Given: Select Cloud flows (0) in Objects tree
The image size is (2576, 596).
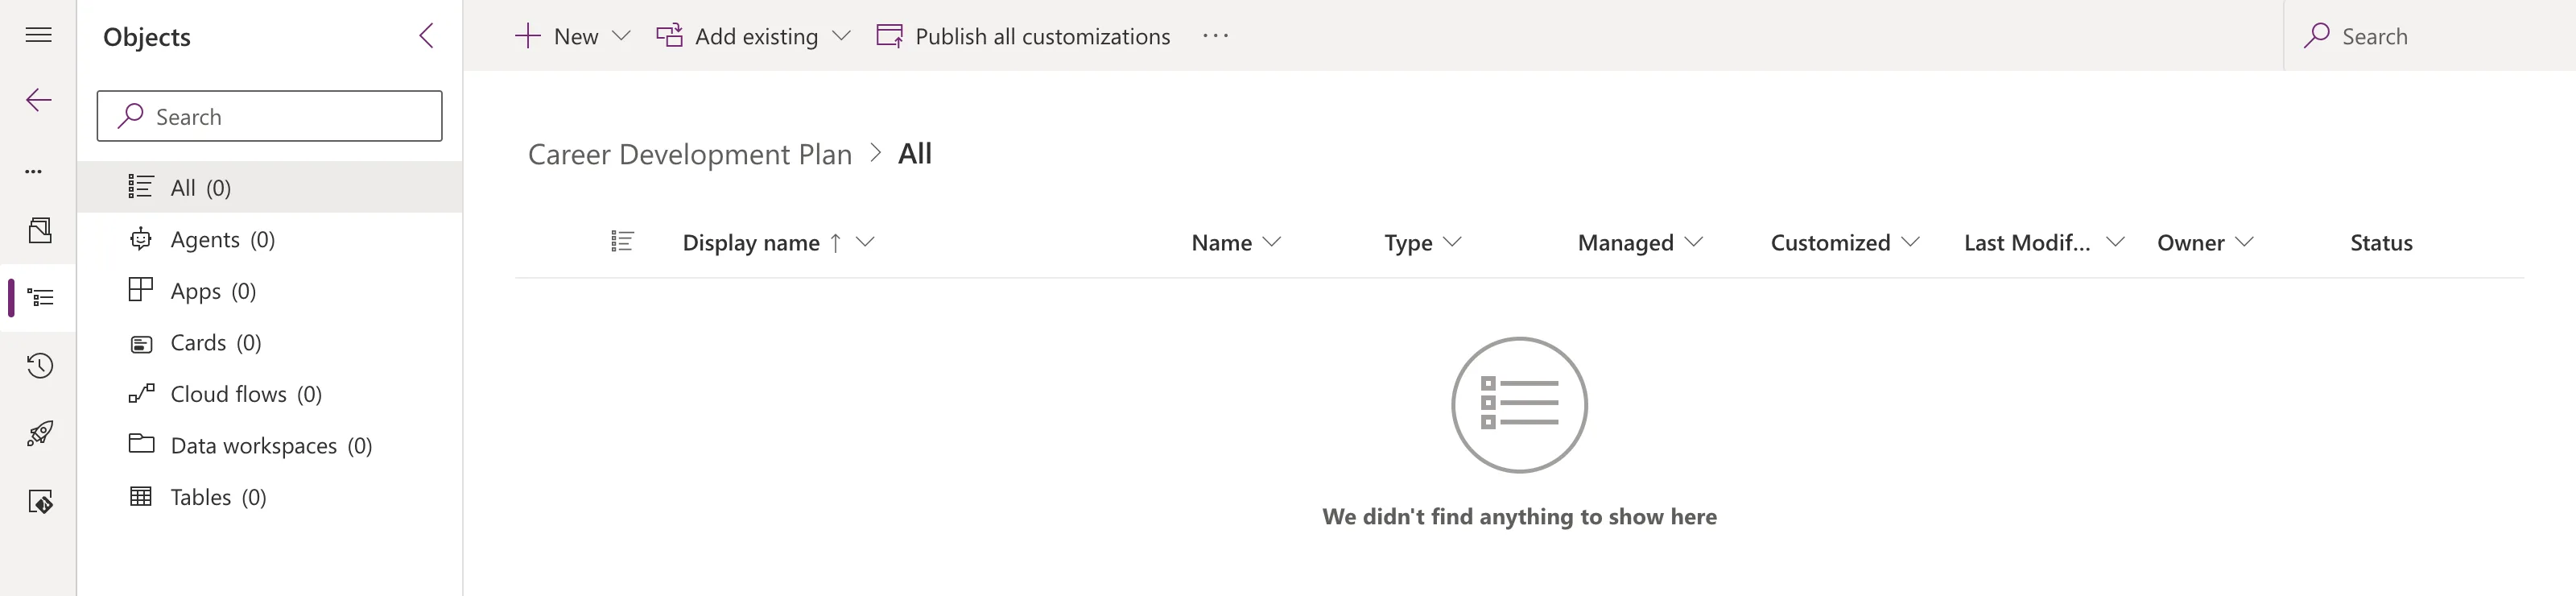Looking at the screenshot, I should coord(270,394).
